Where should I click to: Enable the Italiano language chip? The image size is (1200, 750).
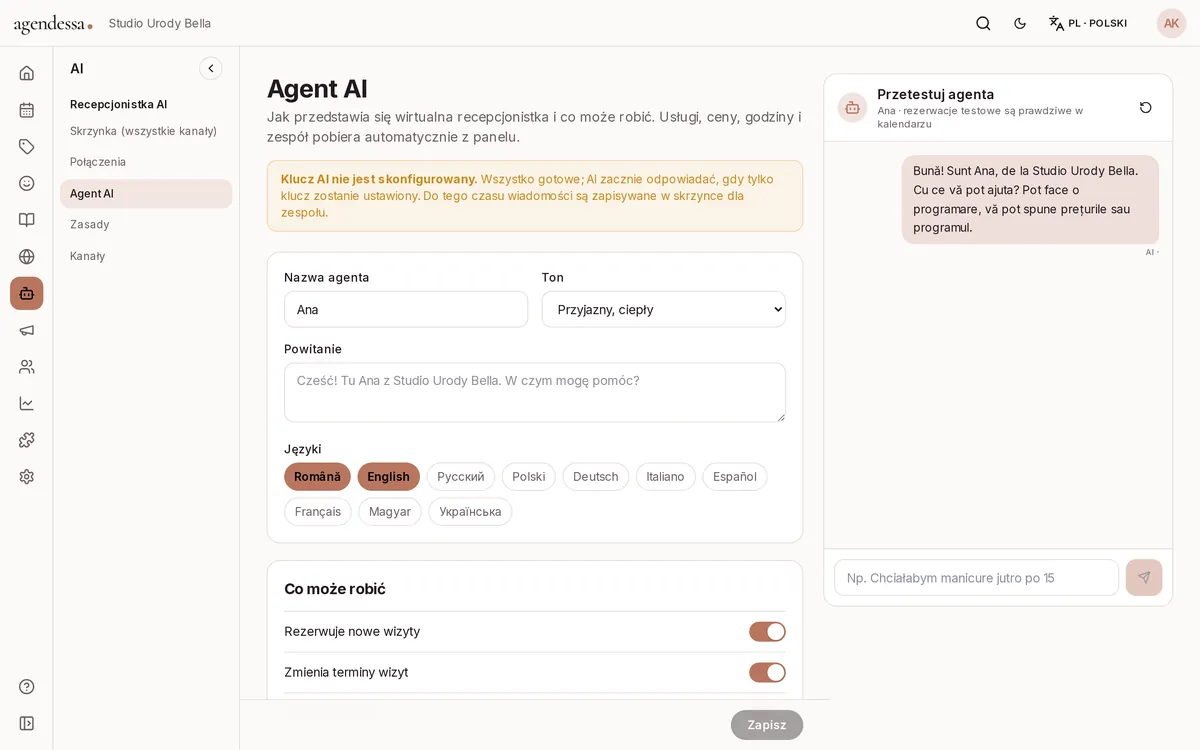[x=665, y=477]
